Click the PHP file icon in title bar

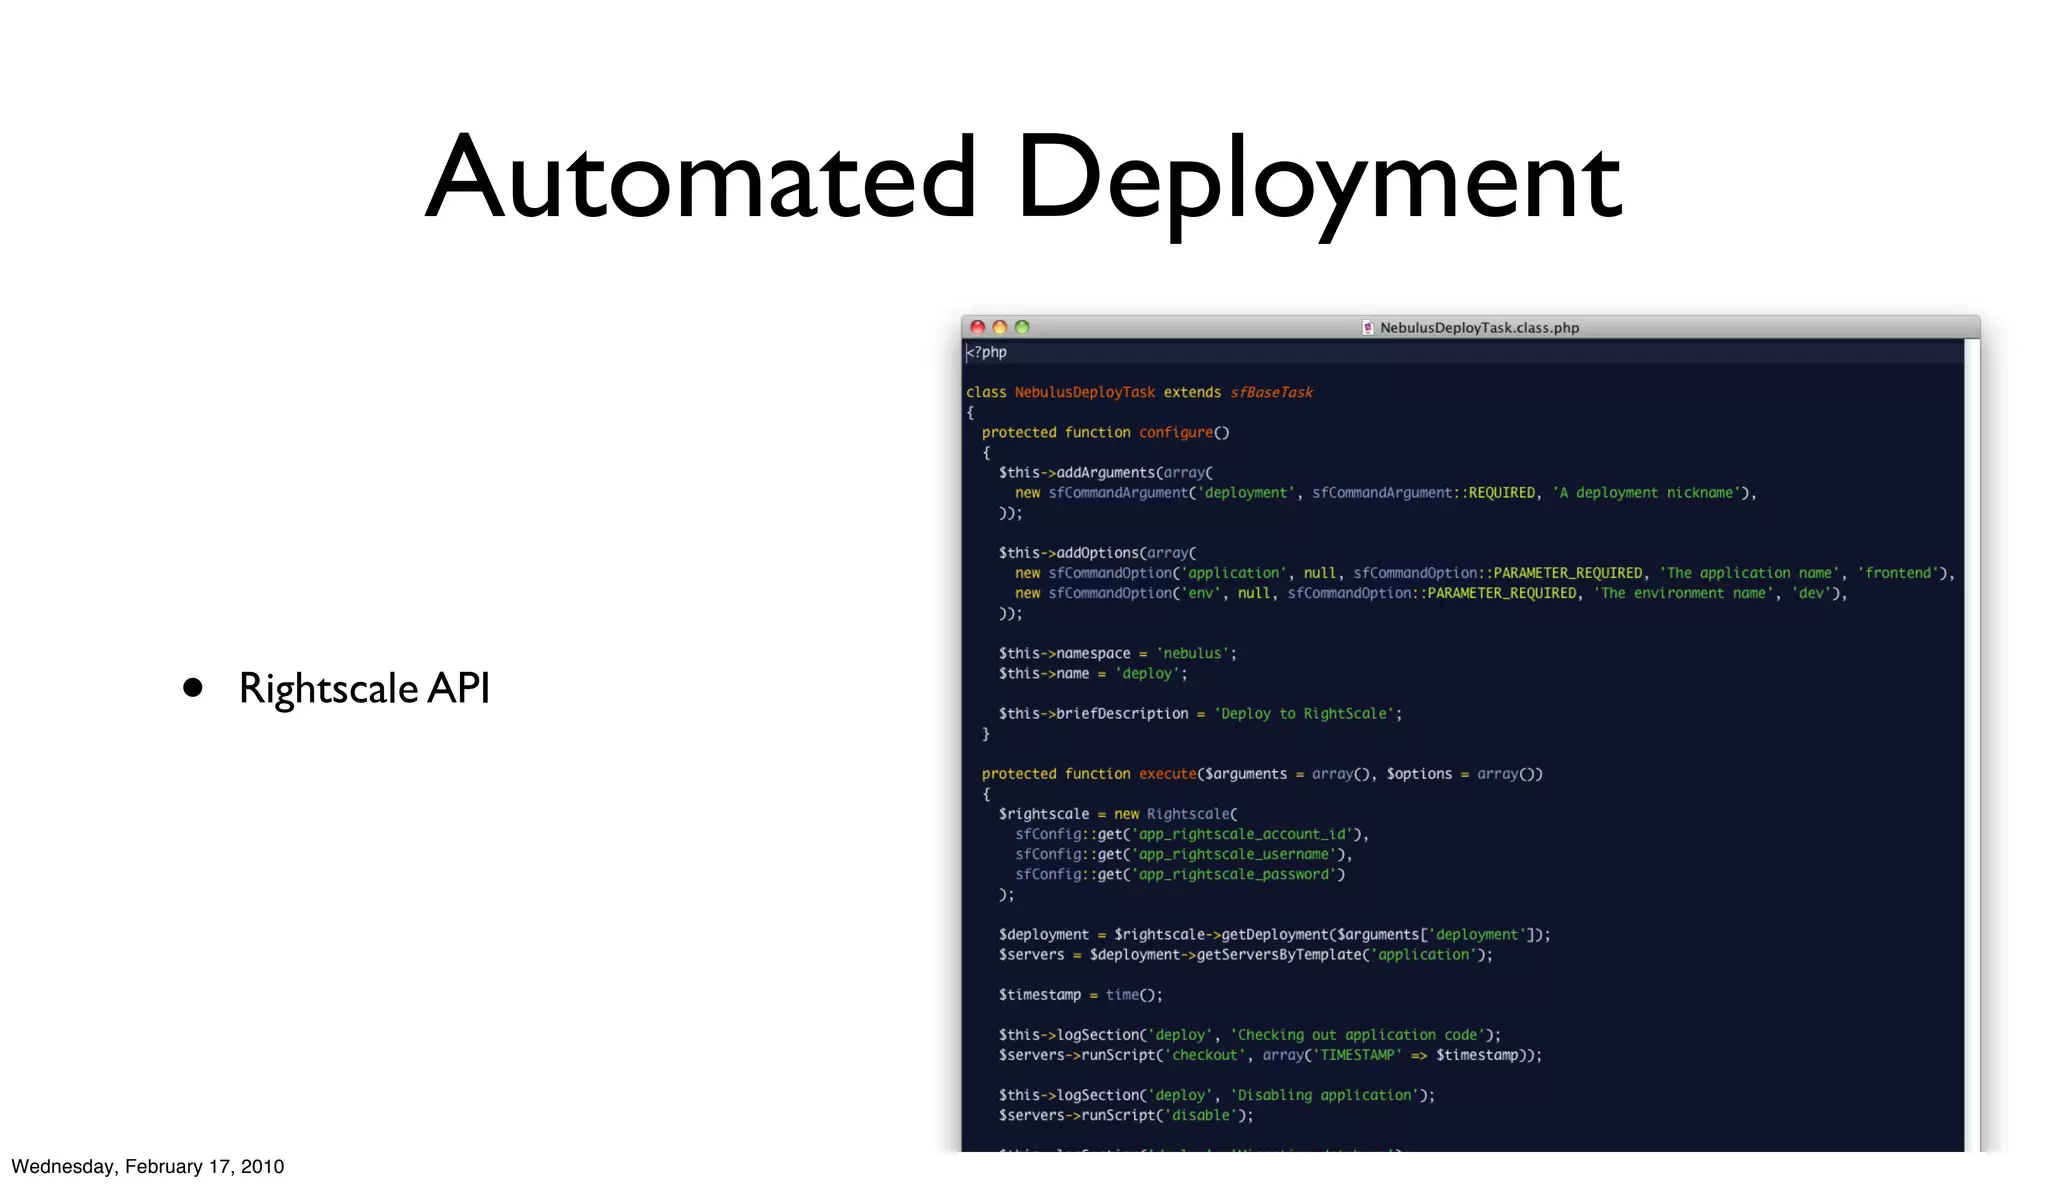click(x=1367, y=327)
